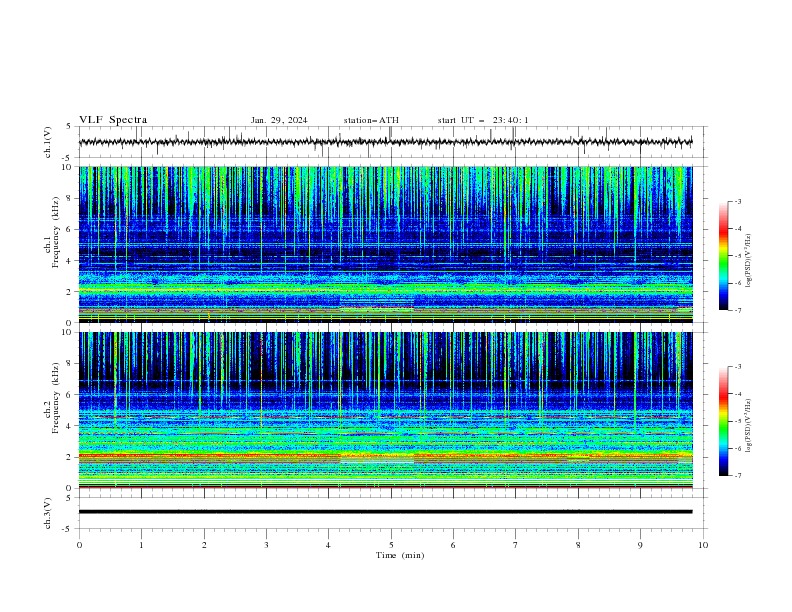This screenshot has width=792, height=612.
Task: Click the ch.1 colorbar "log(PSD)(V²/Hz)" label
Action: click(749, 261)
